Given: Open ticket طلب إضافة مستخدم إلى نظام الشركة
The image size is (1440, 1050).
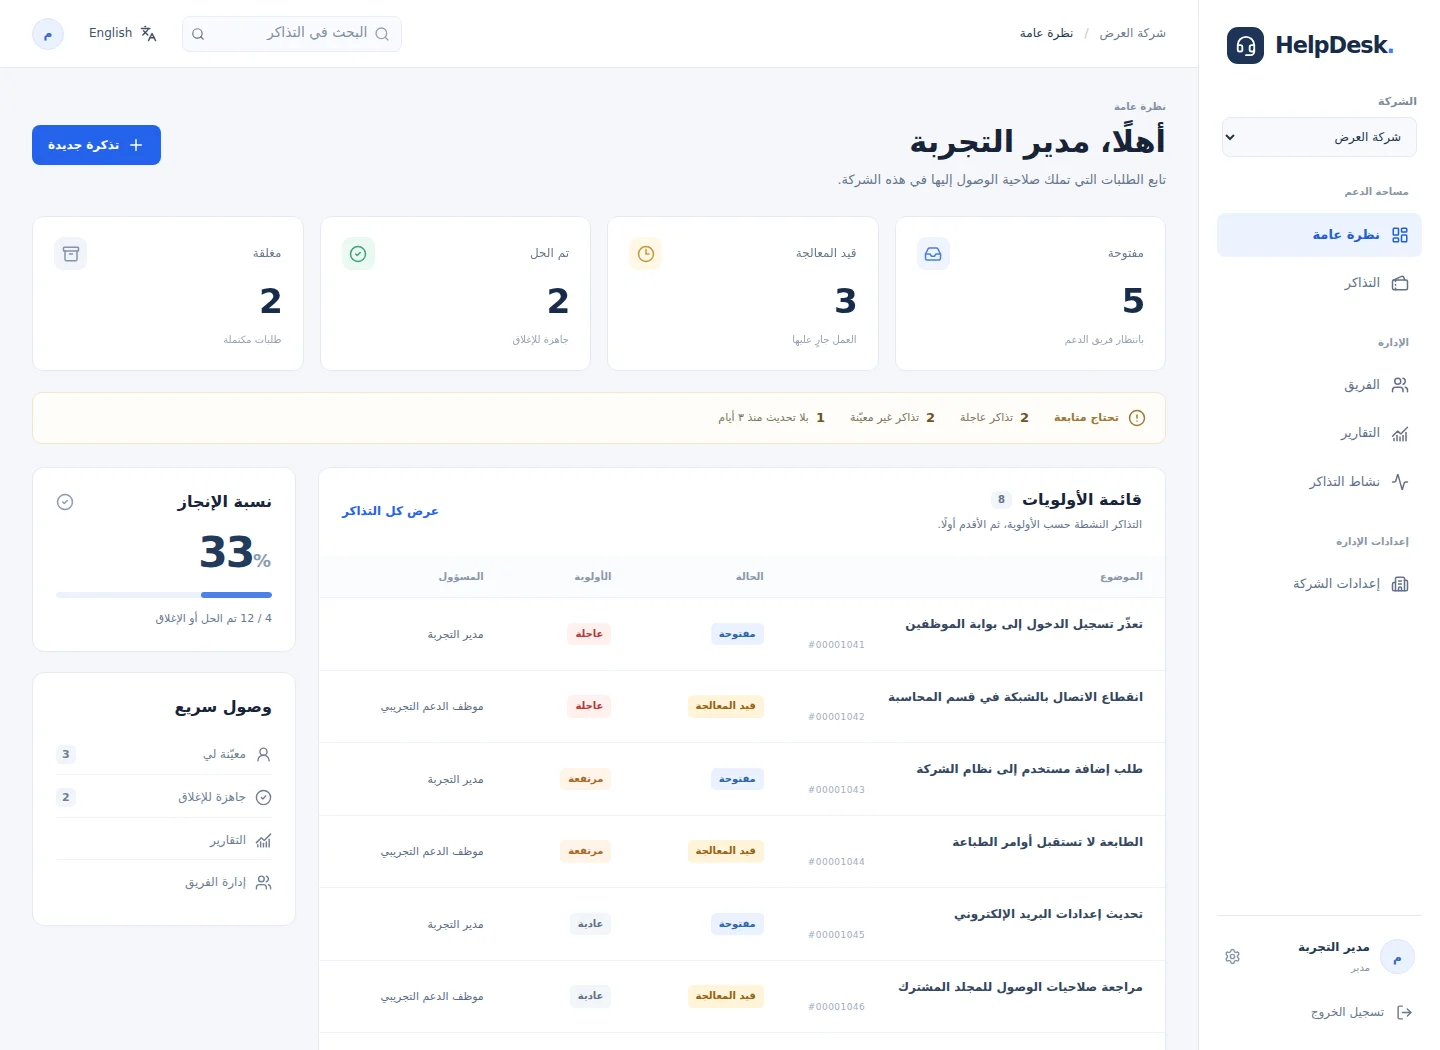Looking at the screenshot, I should 1029,769.
